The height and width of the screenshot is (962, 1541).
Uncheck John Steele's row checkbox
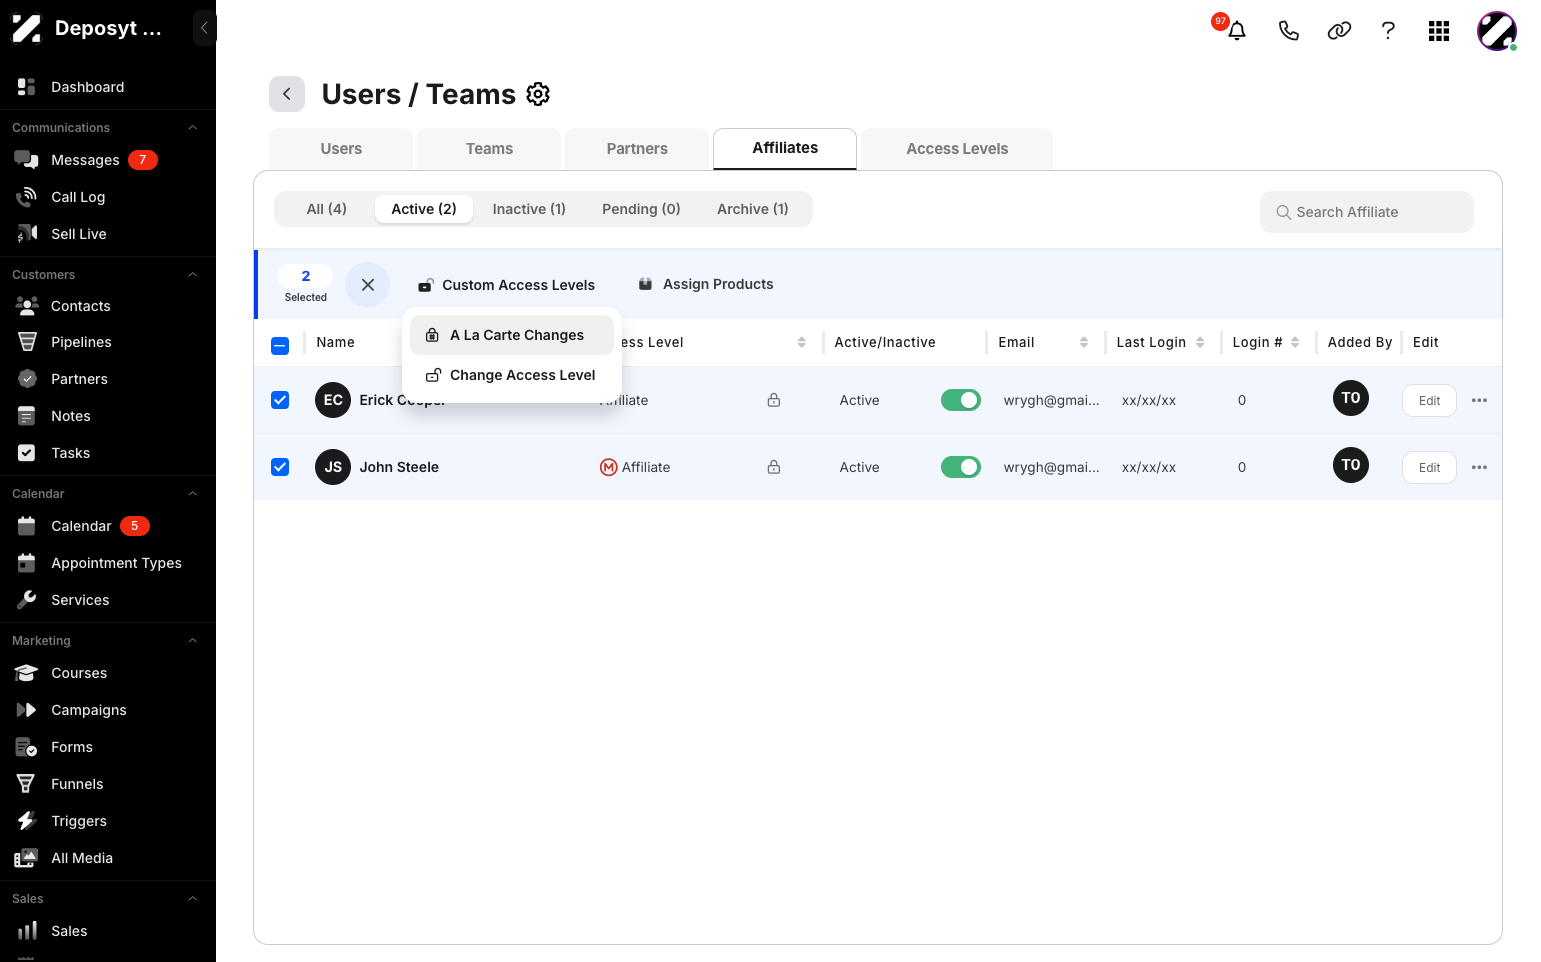pyautogui.click(x=280, y=467)
